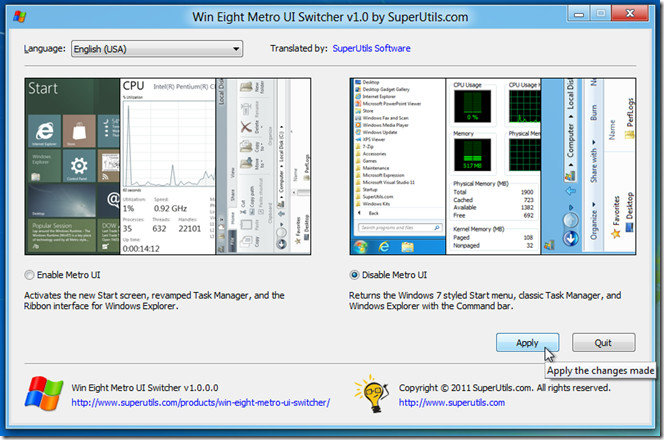Select the Enable Metro UI option
664x440 pixels.
click(28, 275)
